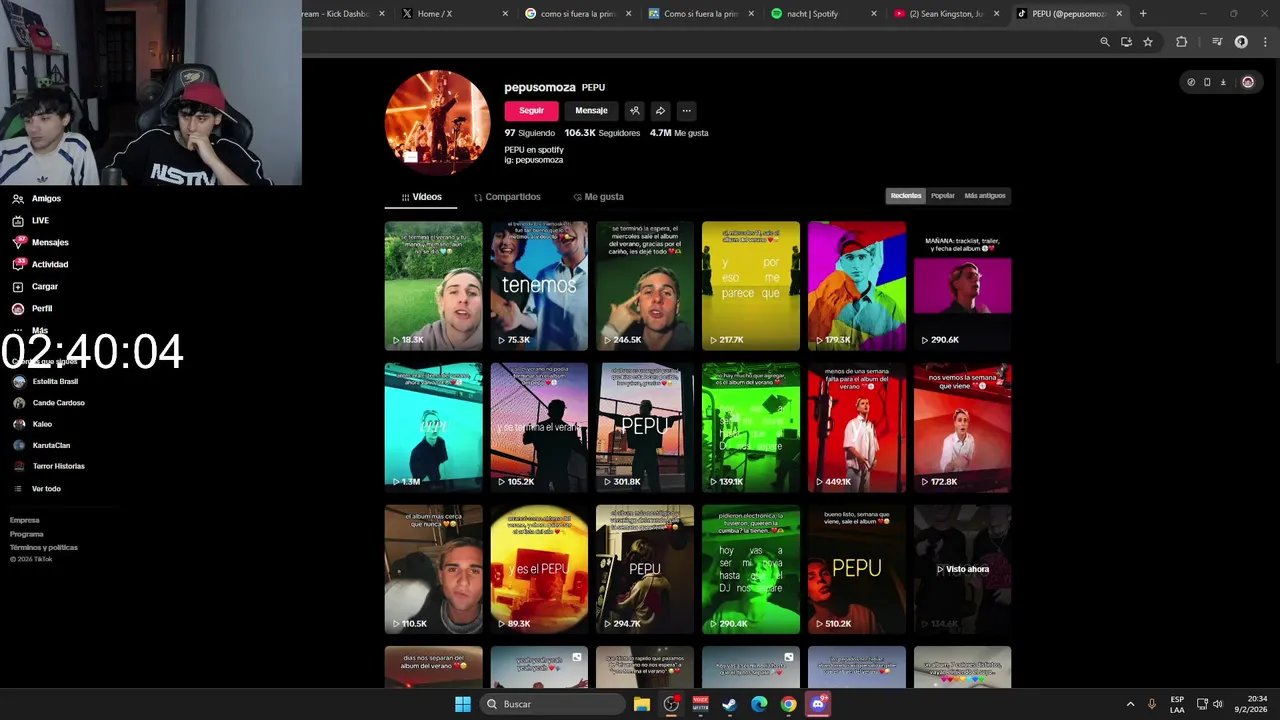1280x720 pixels.
Task: Open the three-dot more options on the profile
Action: click(x=686, y=111)
